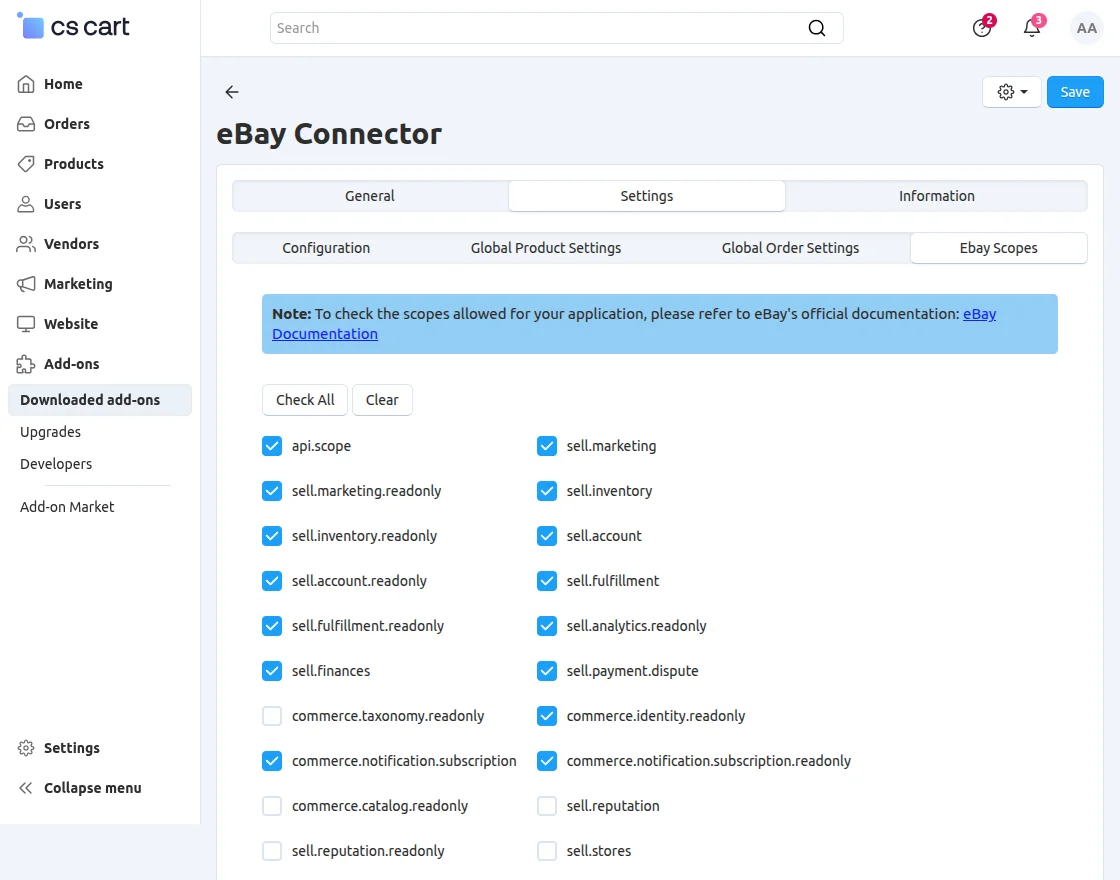The width and height of the screenshot is (1120, 880).
Task: Enable commerce.taxonomy.readonly scope checkbox
Action: pyautogui.click(x=272, y=716)
